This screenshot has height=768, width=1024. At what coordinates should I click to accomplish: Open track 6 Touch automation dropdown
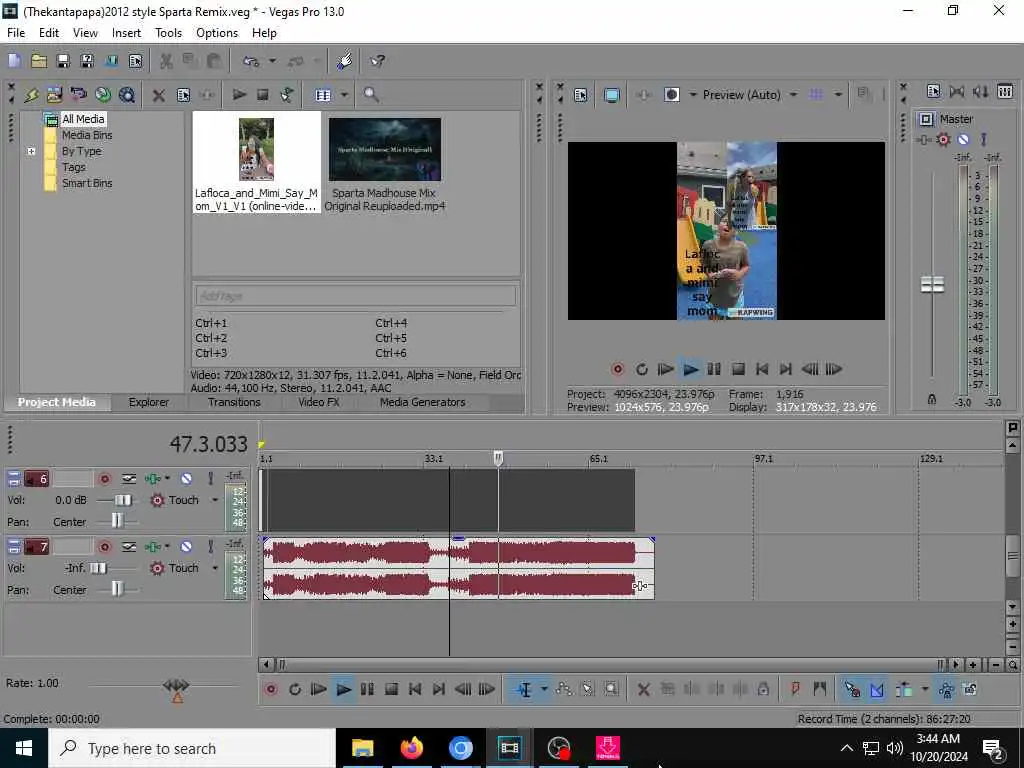tap(215, 500)
